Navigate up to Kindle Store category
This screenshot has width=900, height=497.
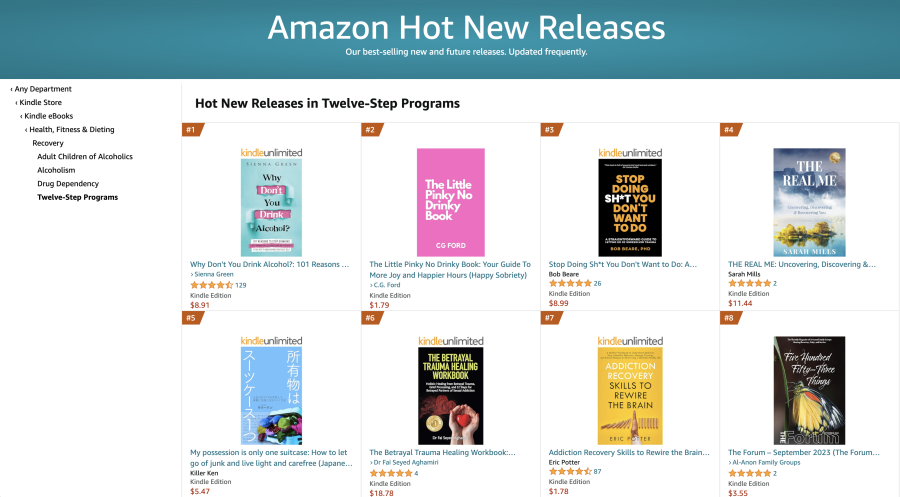pyautogui.click(x=40, y=102)
